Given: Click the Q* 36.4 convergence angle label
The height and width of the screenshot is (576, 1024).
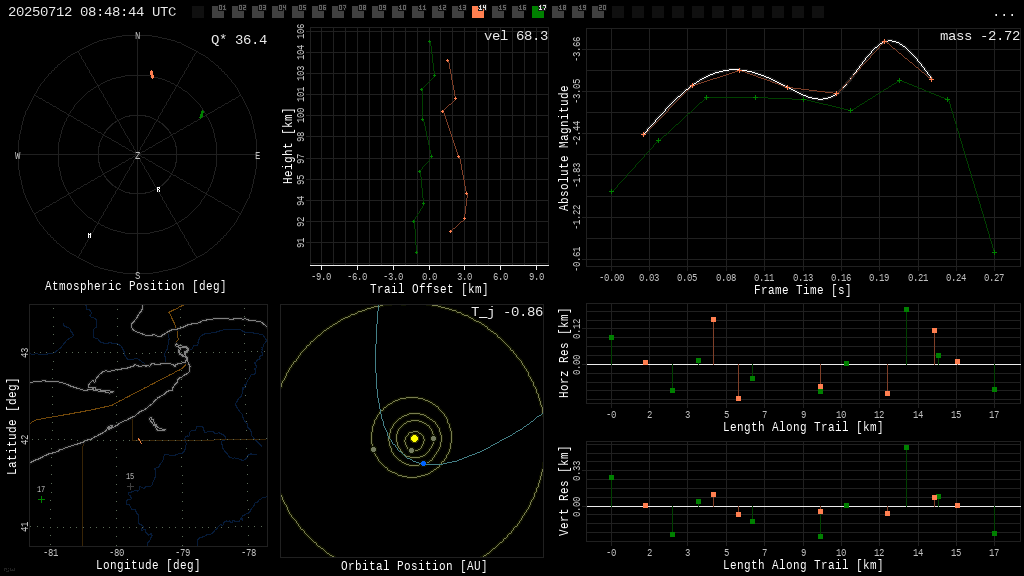Looking at the screenshot, I should point(238,41).
